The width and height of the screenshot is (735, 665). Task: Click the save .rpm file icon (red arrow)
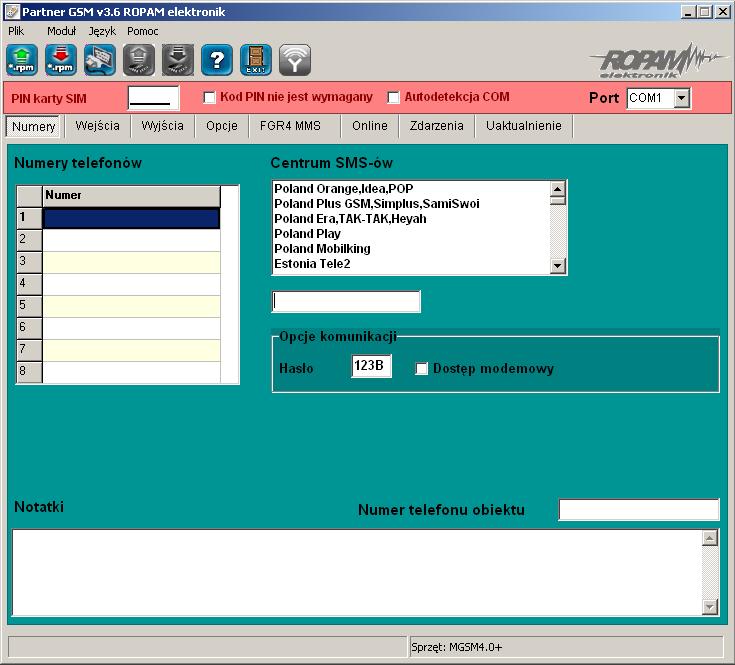(x=61, y=60)
